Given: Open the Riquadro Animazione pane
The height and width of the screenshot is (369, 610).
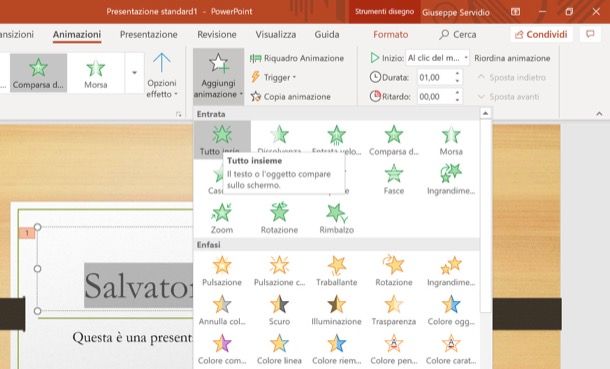Looking at the screenshot, I should (x=297, y=58).
